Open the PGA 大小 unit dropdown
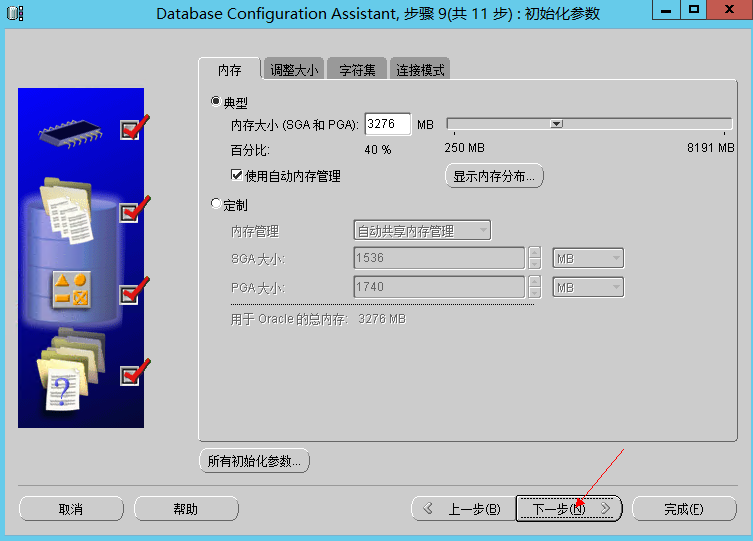 [x=588, y=287]
